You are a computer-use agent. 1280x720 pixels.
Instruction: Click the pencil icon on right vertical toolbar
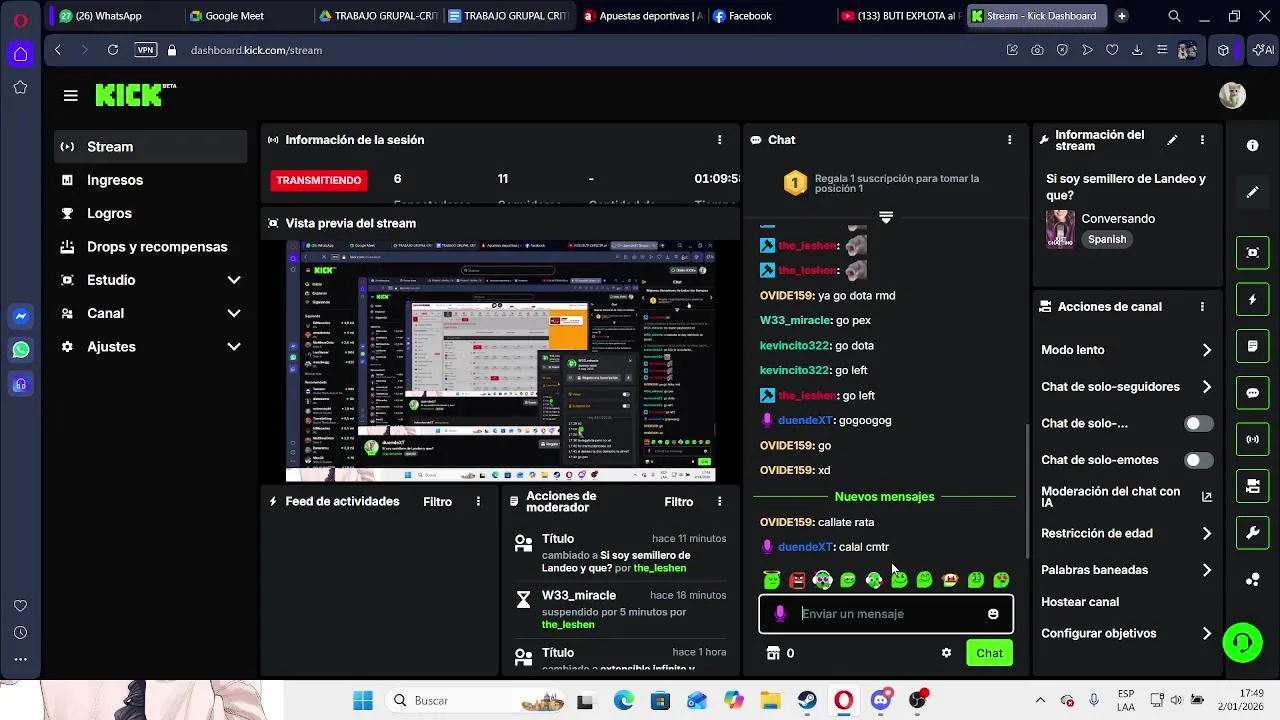point(1253,192)
